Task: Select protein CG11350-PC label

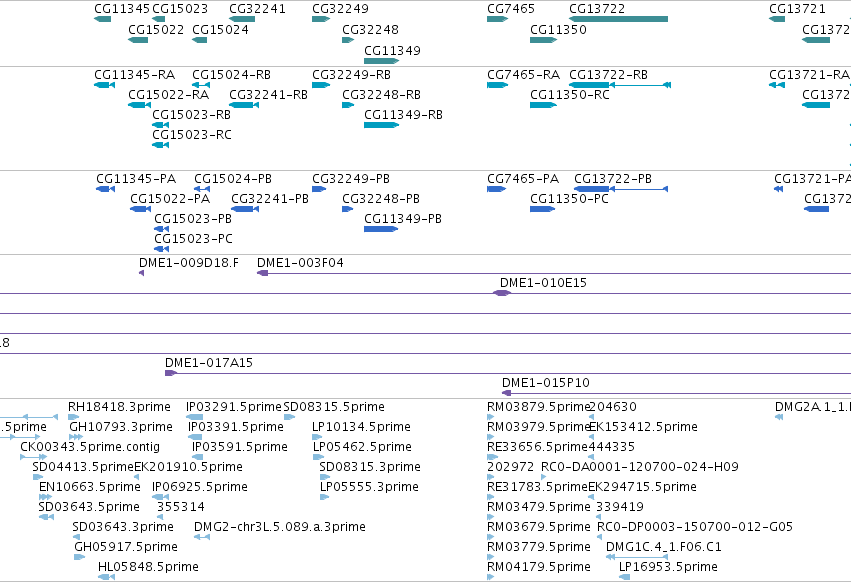Action: 569,199
